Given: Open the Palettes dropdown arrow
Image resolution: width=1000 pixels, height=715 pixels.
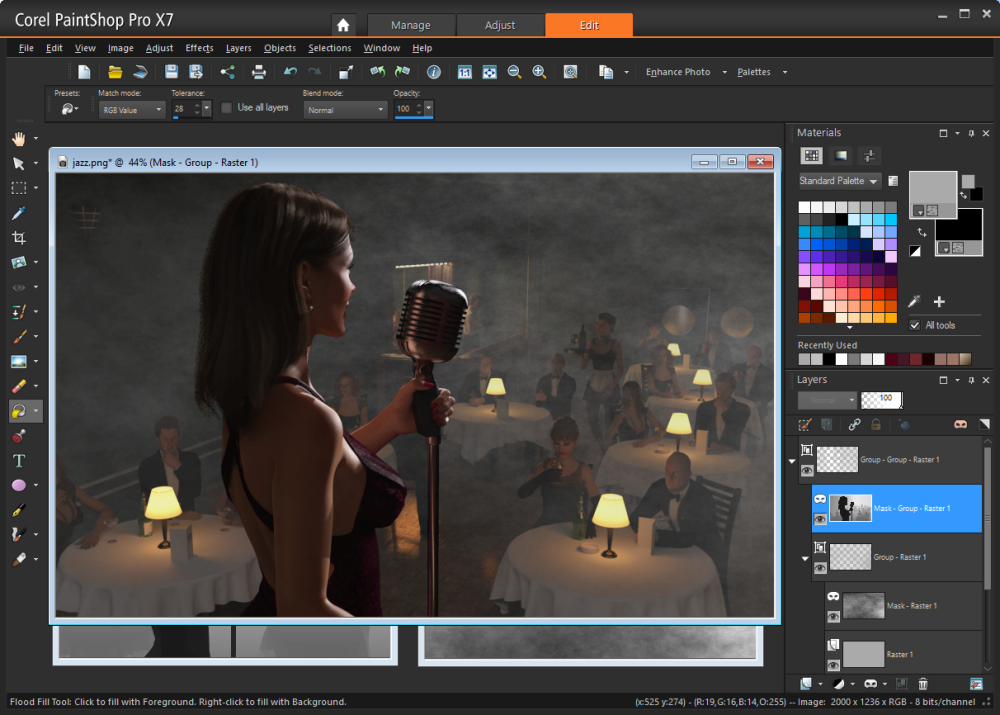Looking at the screenshot, I should [784, 72].
